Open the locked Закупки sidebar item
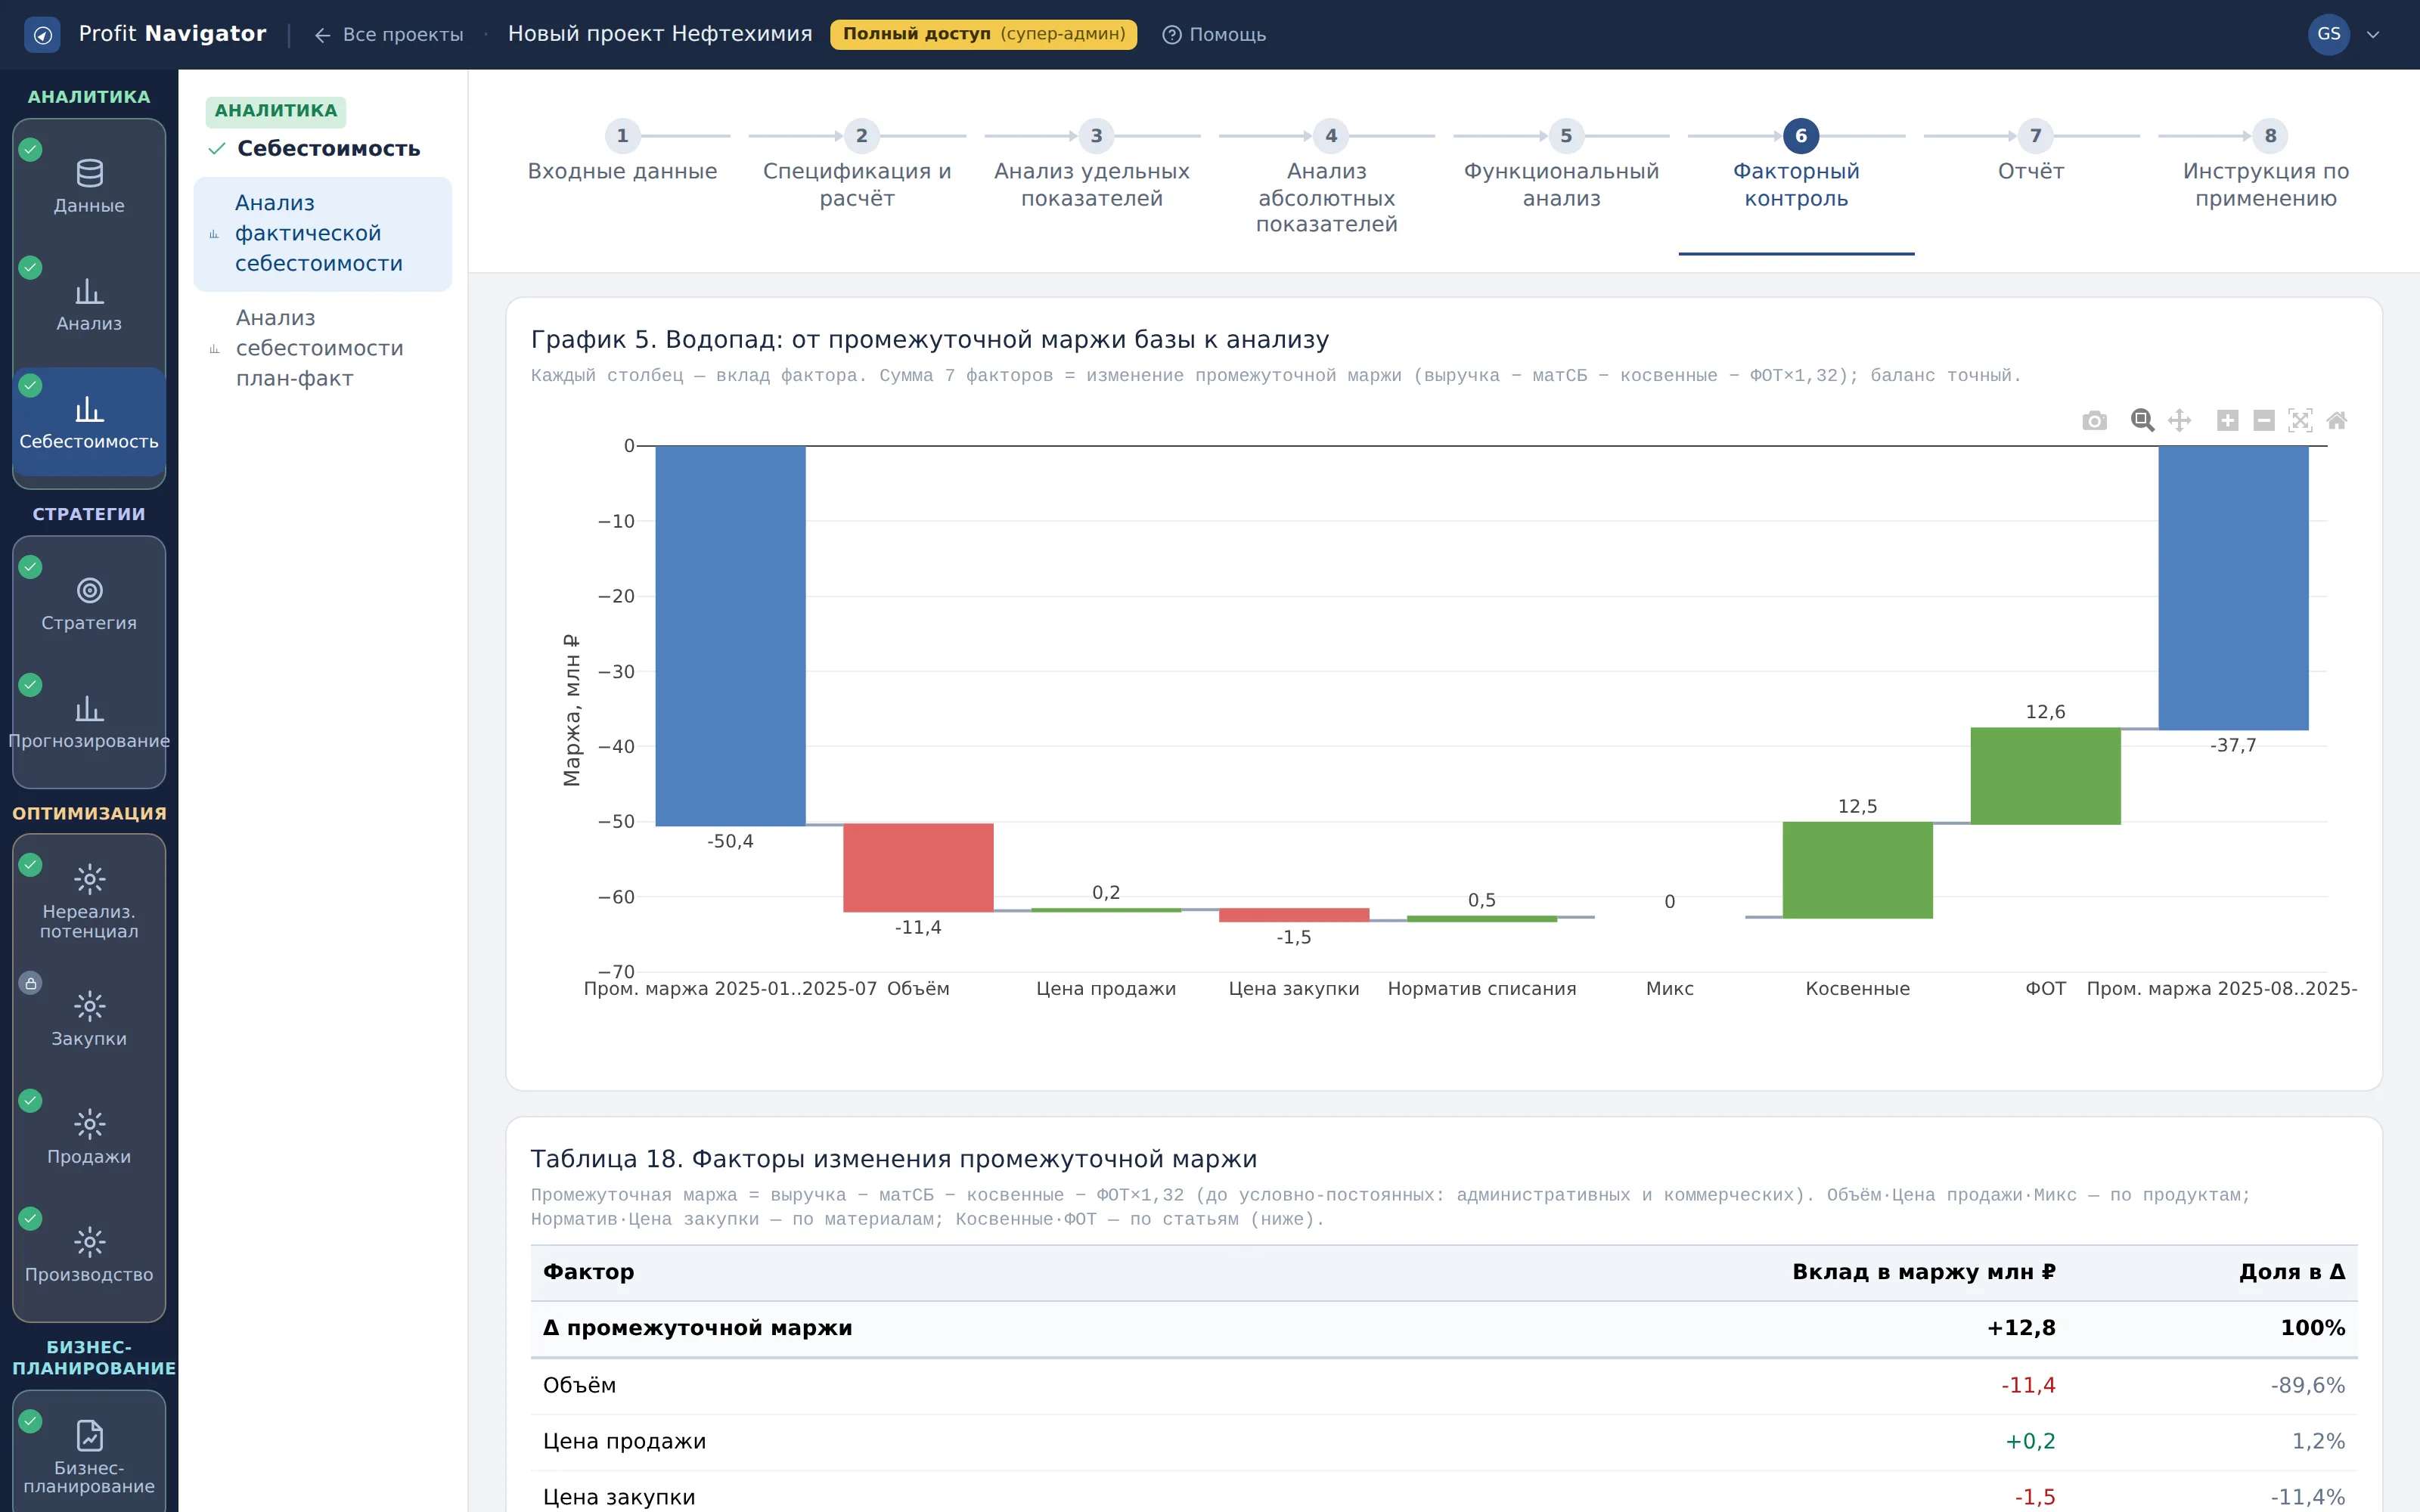2420x1512 pixels. click(89, 1018)
